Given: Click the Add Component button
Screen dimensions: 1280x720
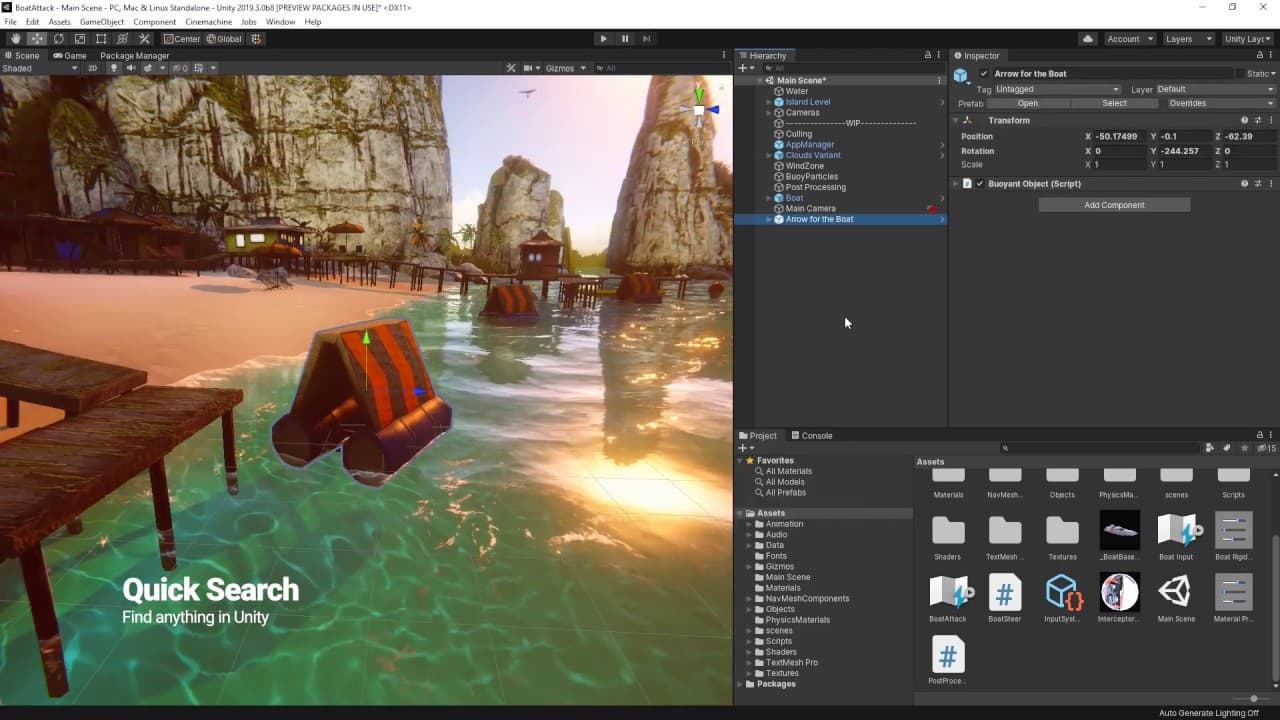Looking at the screenshot, I should point(1114,205).
